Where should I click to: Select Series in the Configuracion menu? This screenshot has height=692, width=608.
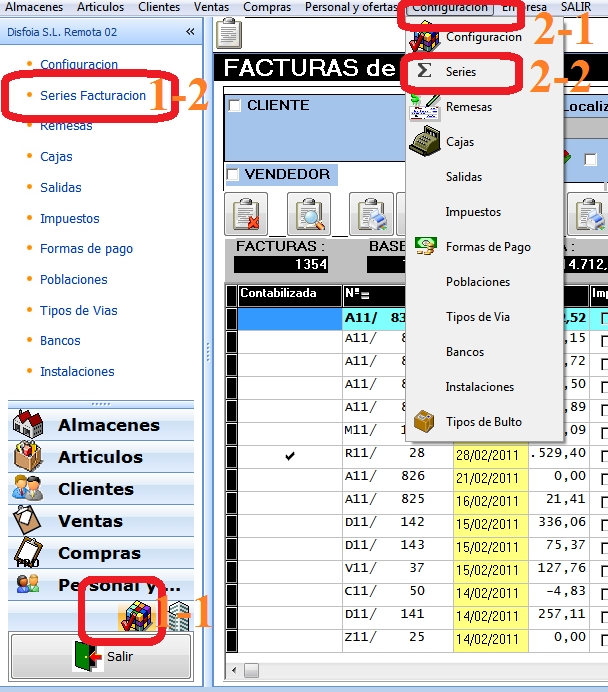(461, 72)
